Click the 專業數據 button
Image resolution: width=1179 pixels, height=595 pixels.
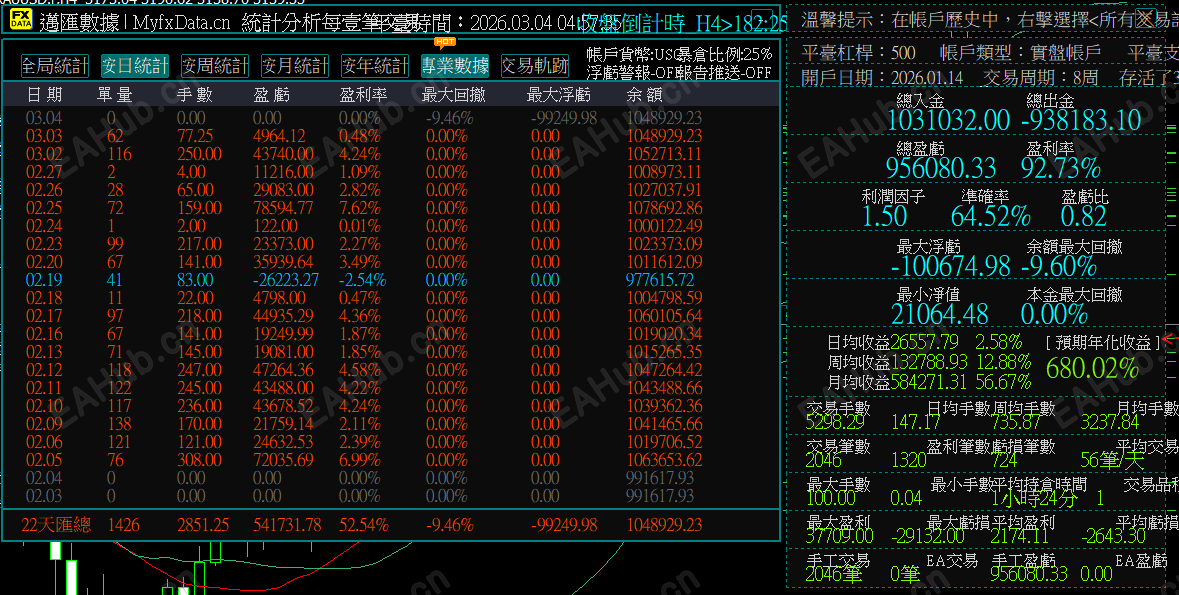pyautogui.click(x=454, y=64)
